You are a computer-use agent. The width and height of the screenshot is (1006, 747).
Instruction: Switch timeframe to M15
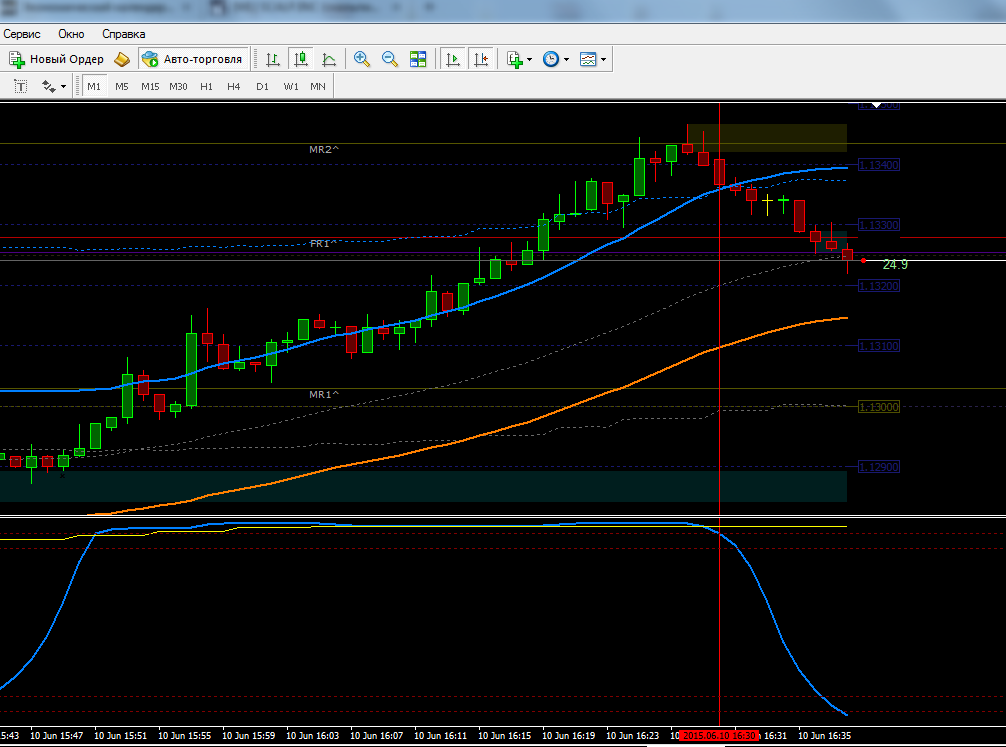click(x=150, y=86)
